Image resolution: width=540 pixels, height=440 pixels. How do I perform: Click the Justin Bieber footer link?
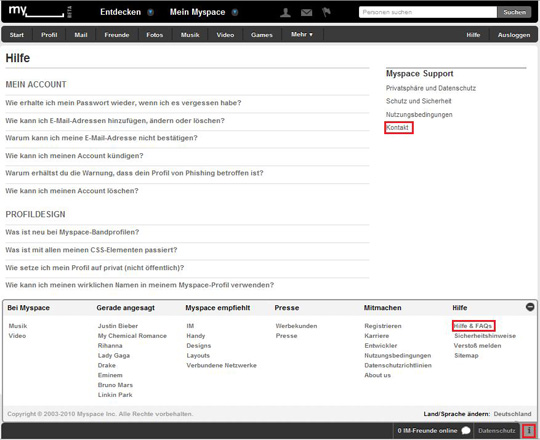pos(118,326)
